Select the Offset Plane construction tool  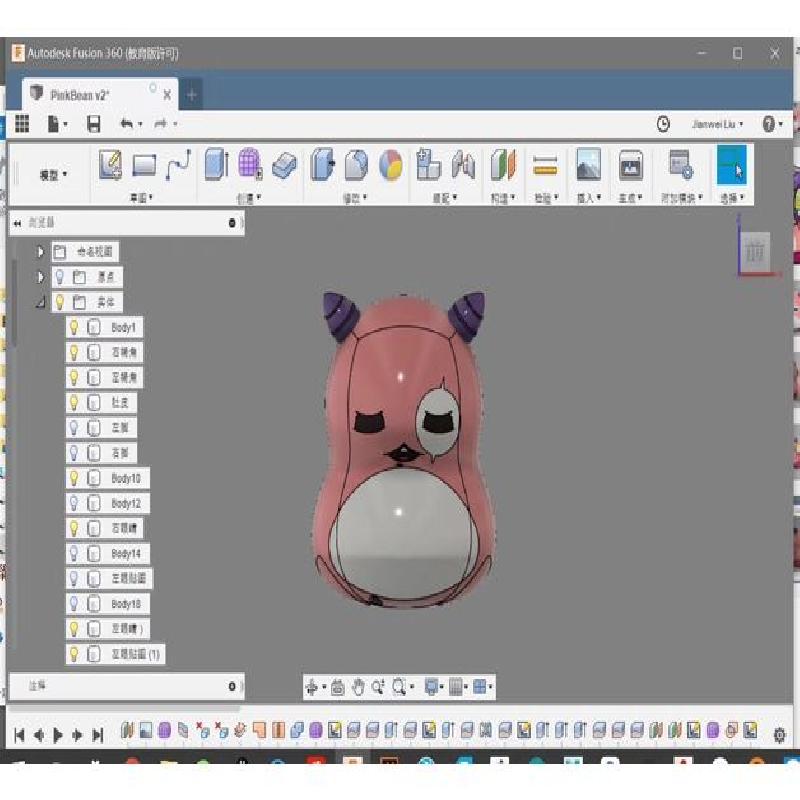[x=503, y=165]
